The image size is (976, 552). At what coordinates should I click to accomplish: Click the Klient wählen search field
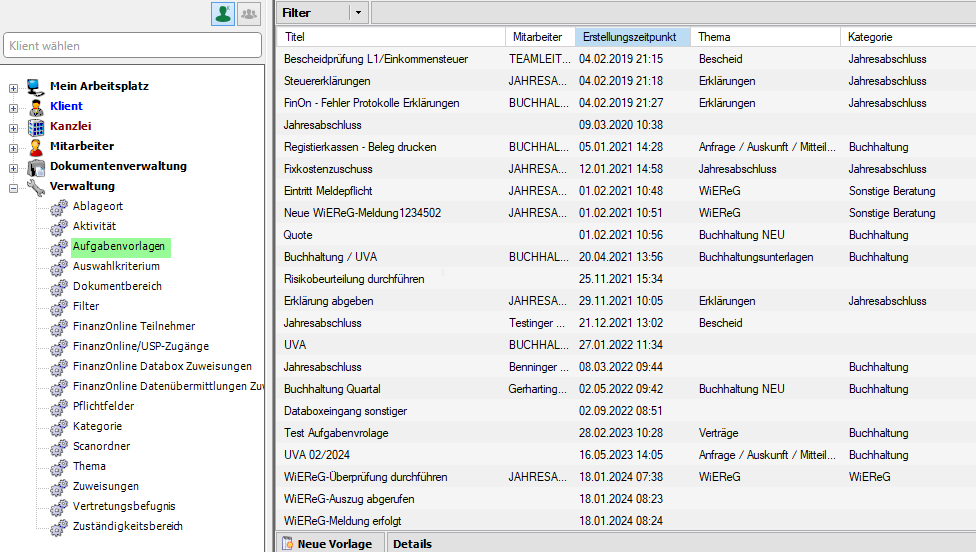pyautogui.click(x=133, y=45)
